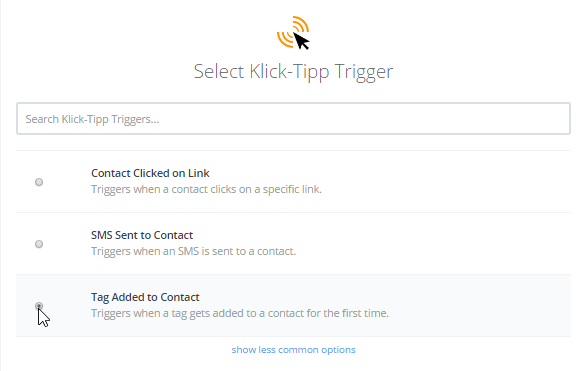Click the SMS Sent to Contact title

pyautogui.click(x=142, y=235)
